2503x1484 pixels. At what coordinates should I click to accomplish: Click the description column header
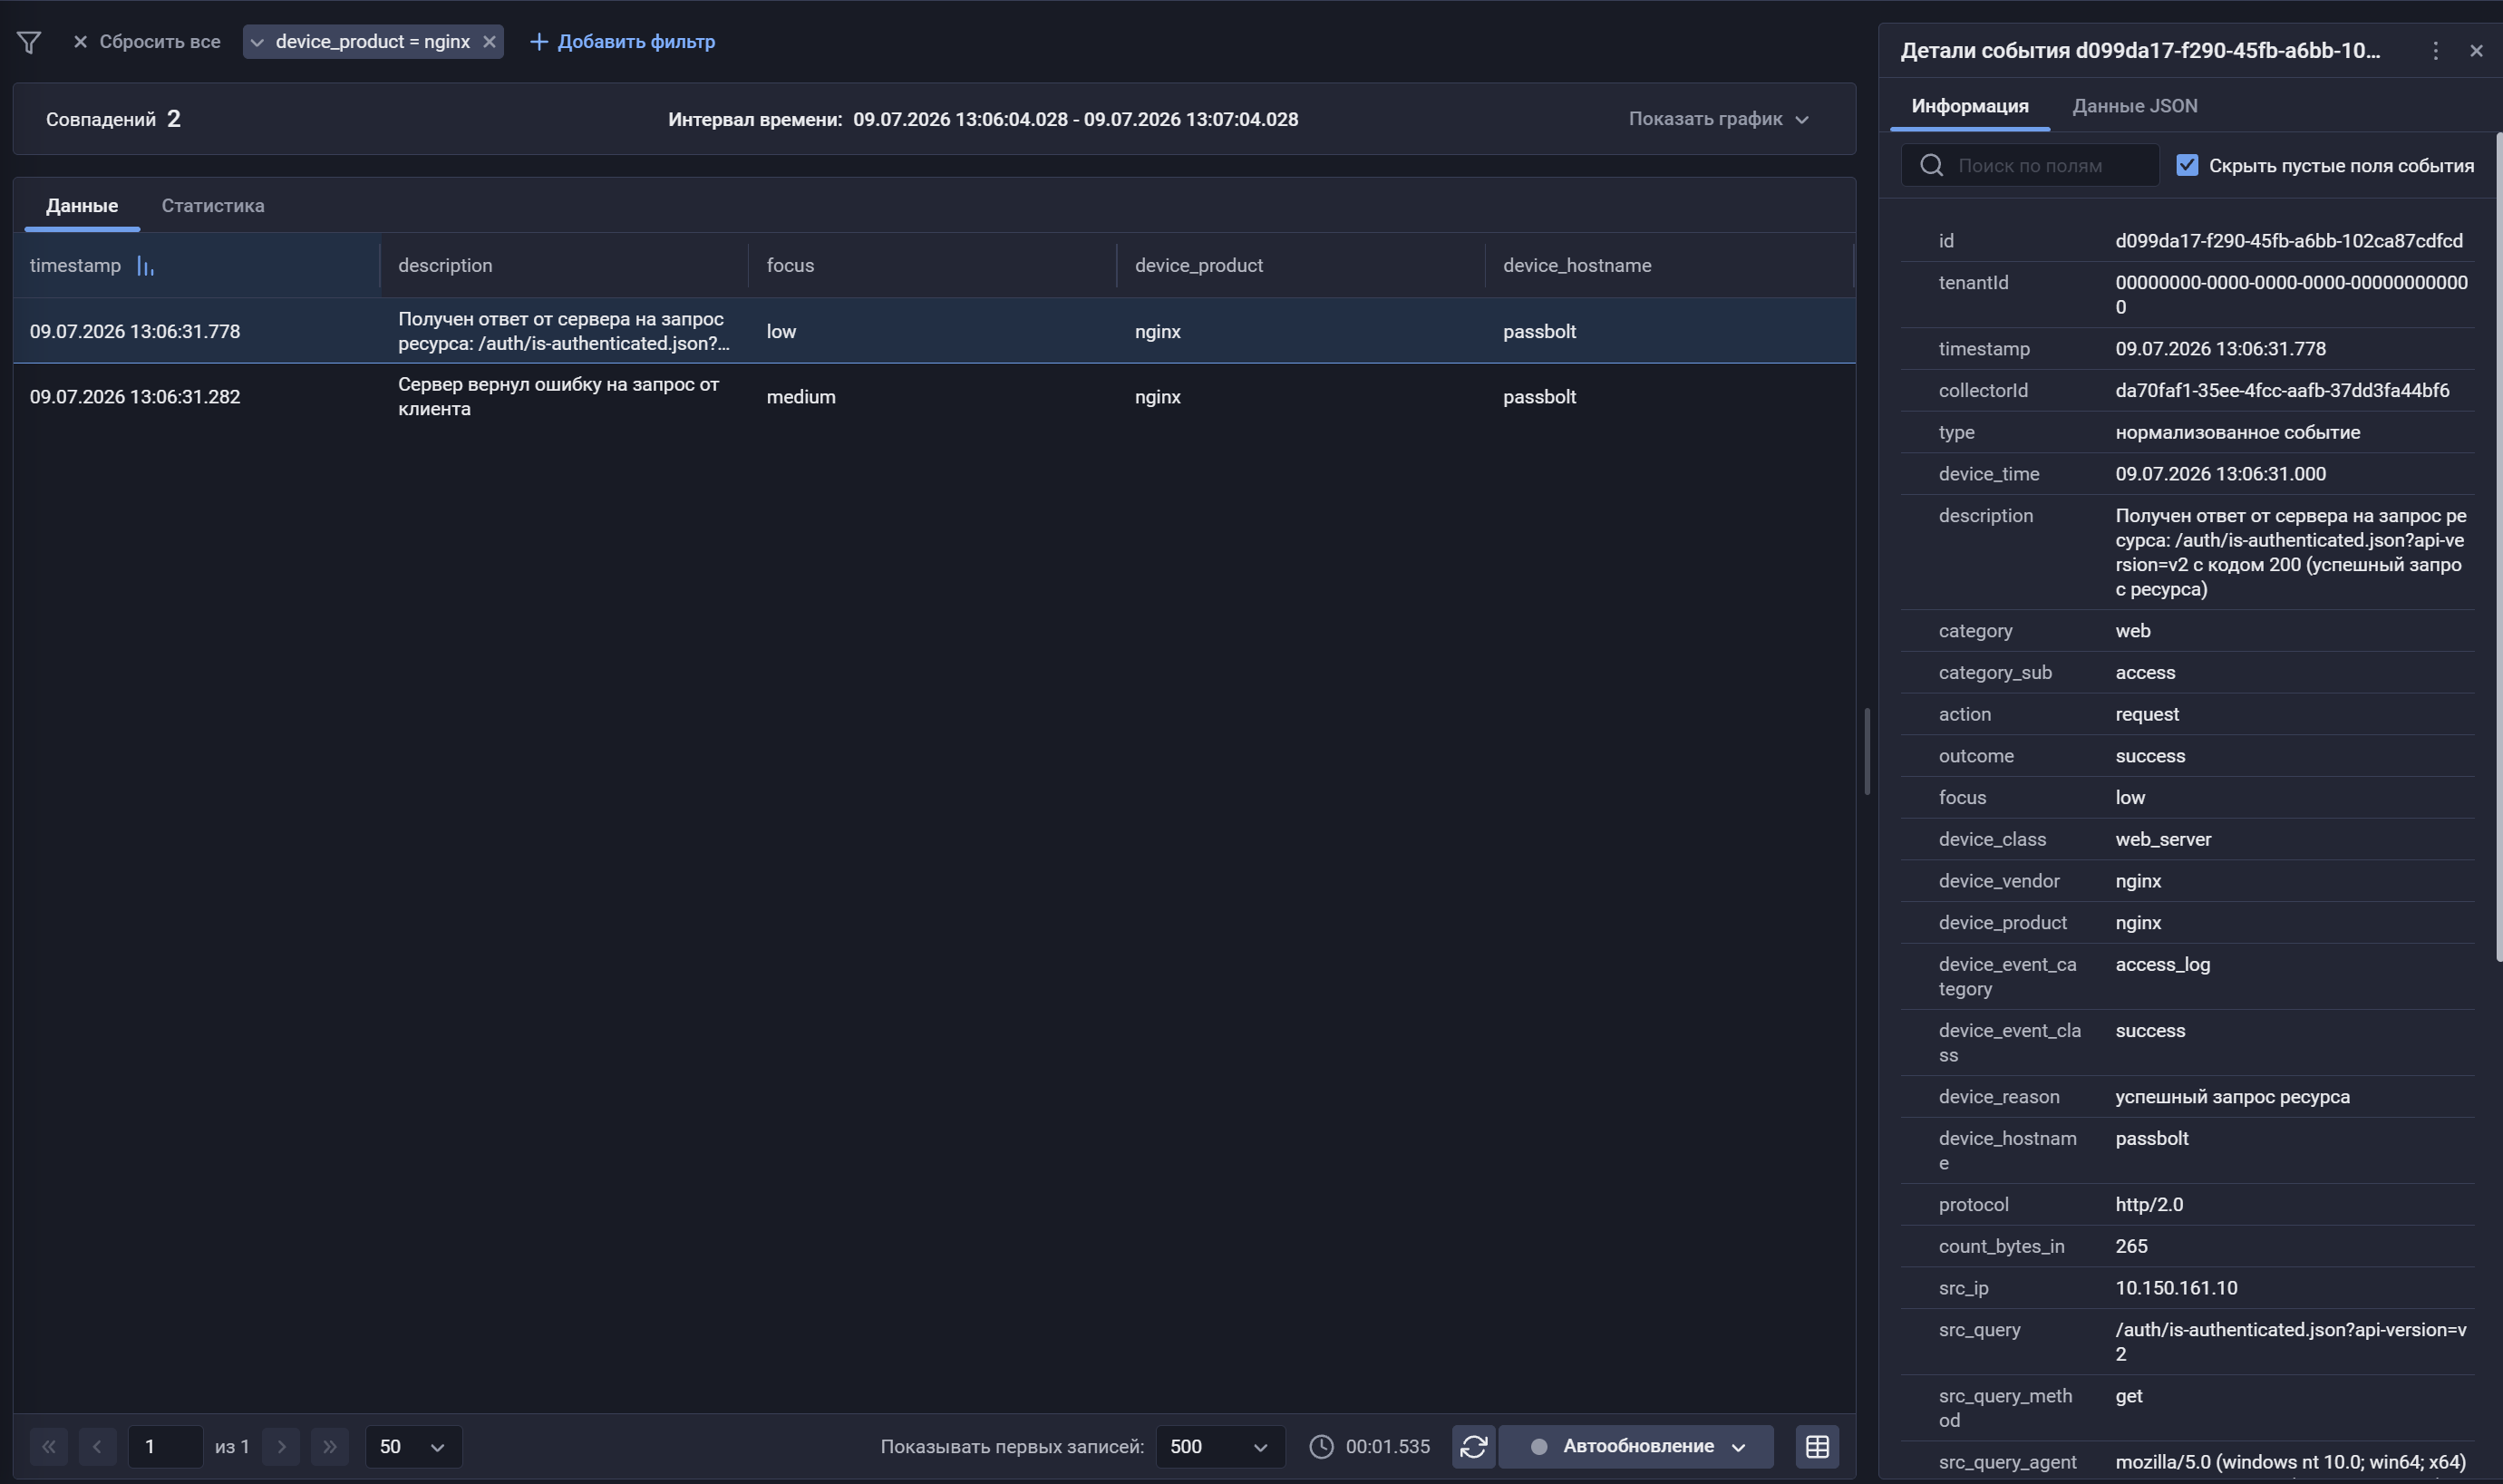tap(445, 266)
